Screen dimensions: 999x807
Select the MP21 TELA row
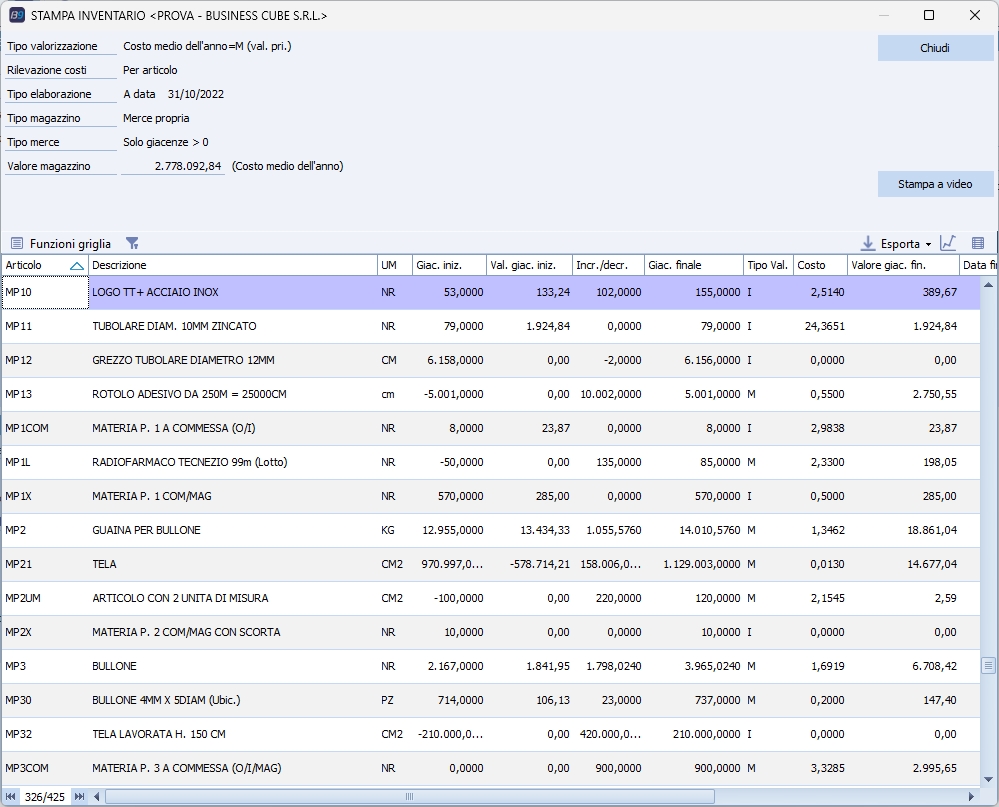tap(230, 564)
